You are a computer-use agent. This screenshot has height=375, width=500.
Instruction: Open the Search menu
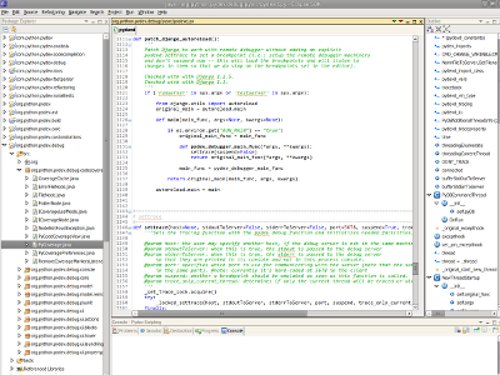click(97, 12)
